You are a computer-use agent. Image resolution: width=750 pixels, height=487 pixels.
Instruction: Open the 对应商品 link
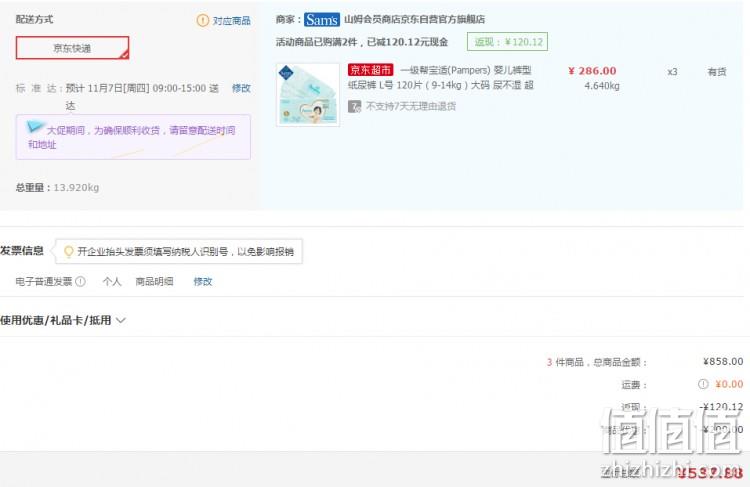click(x=232, y=21)
